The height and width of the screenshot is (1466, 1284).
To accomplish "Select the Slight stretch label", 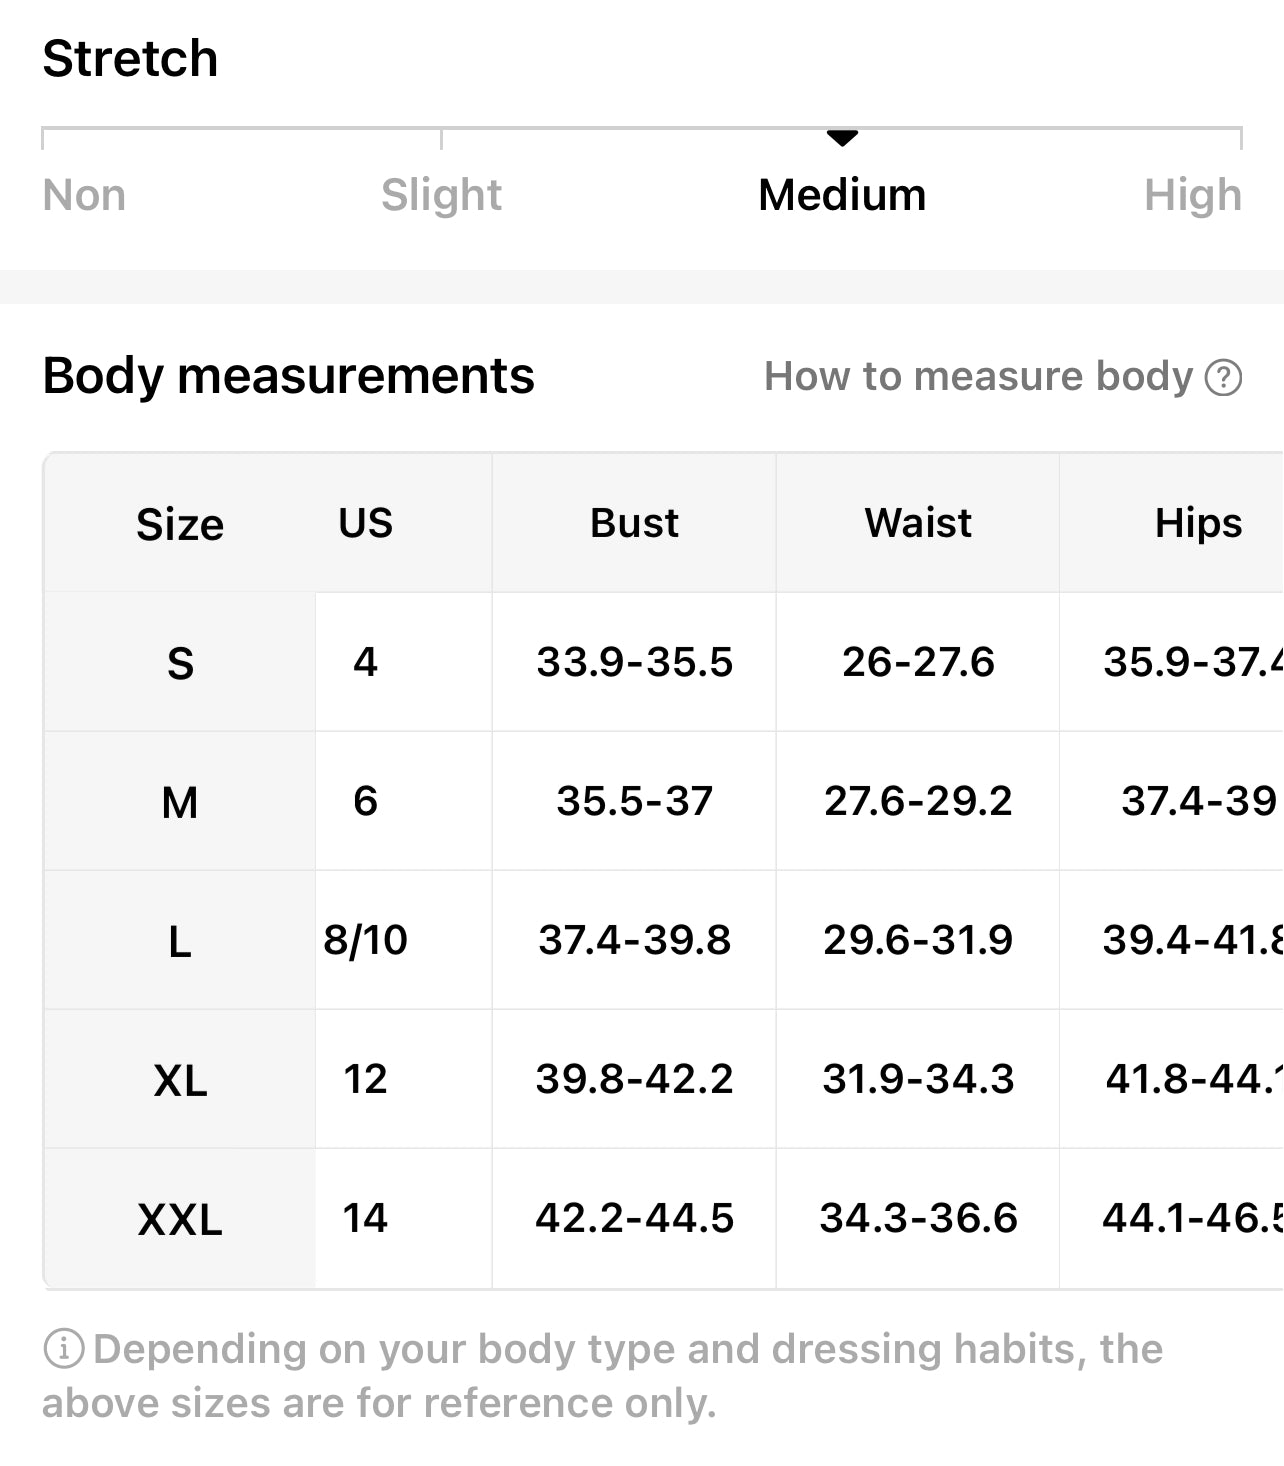I will pos(441,195).
